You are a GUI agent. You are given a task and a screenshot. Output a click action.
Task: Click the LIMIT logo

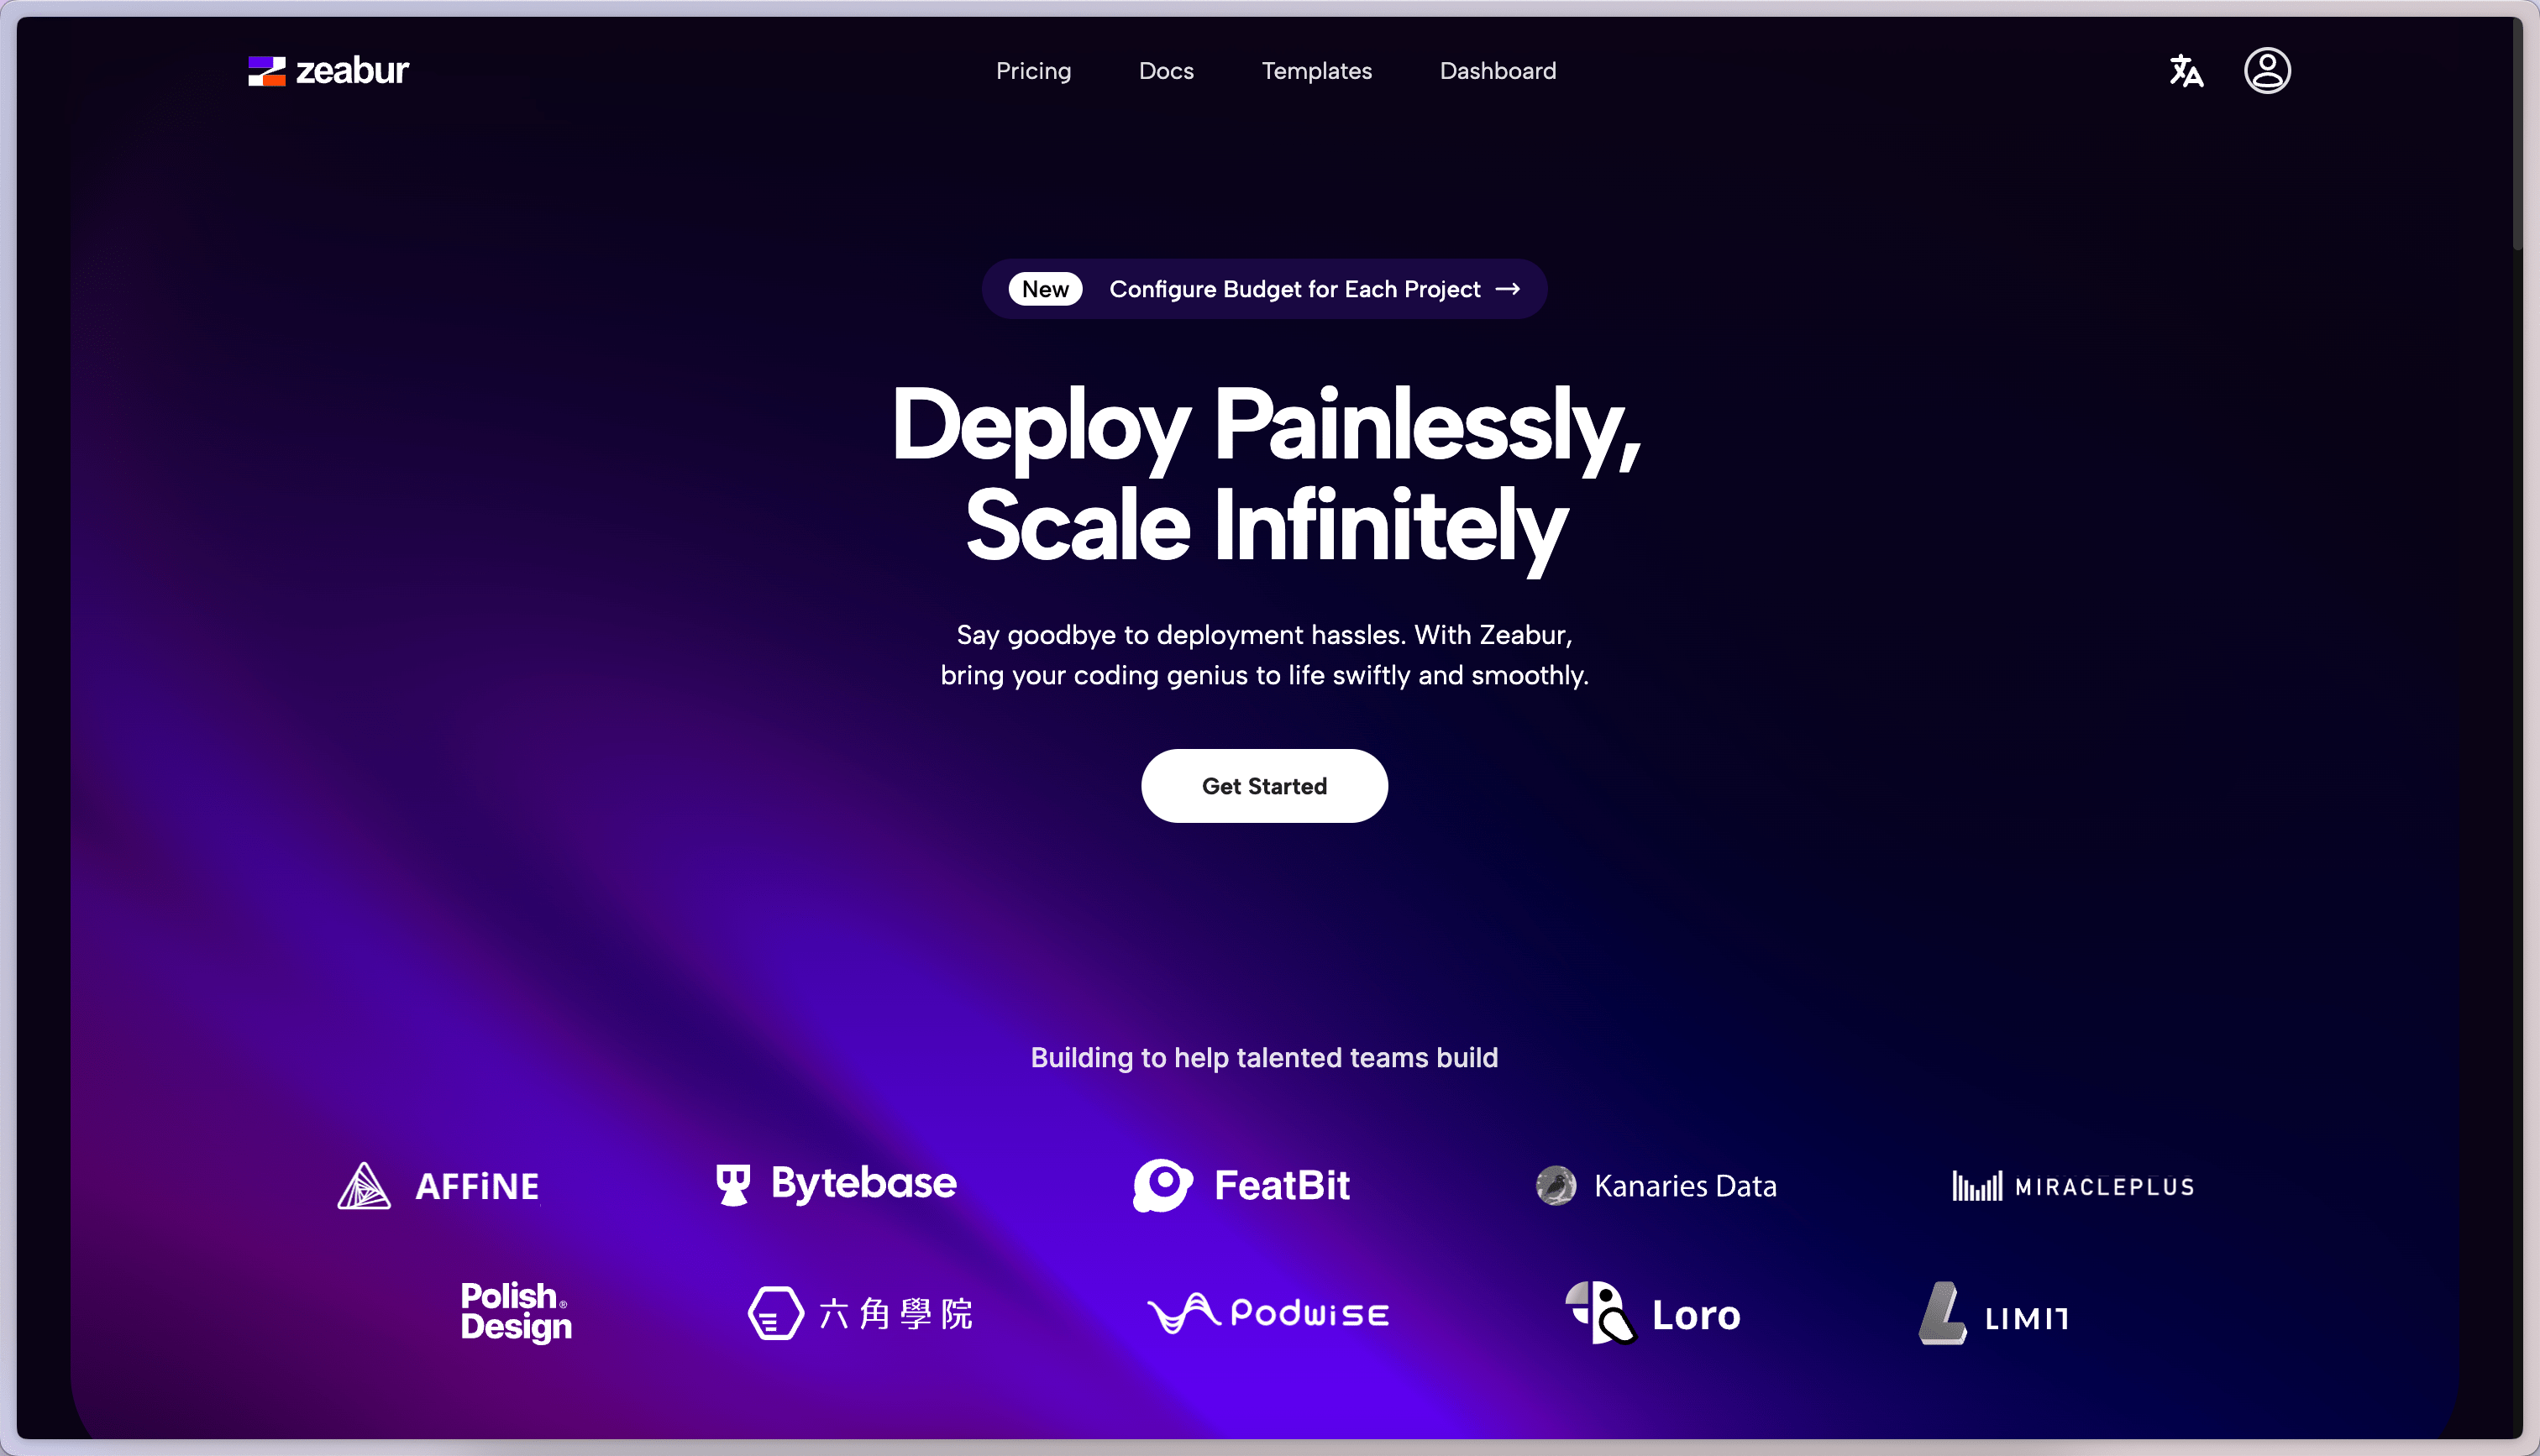tap(1994, 1314)
